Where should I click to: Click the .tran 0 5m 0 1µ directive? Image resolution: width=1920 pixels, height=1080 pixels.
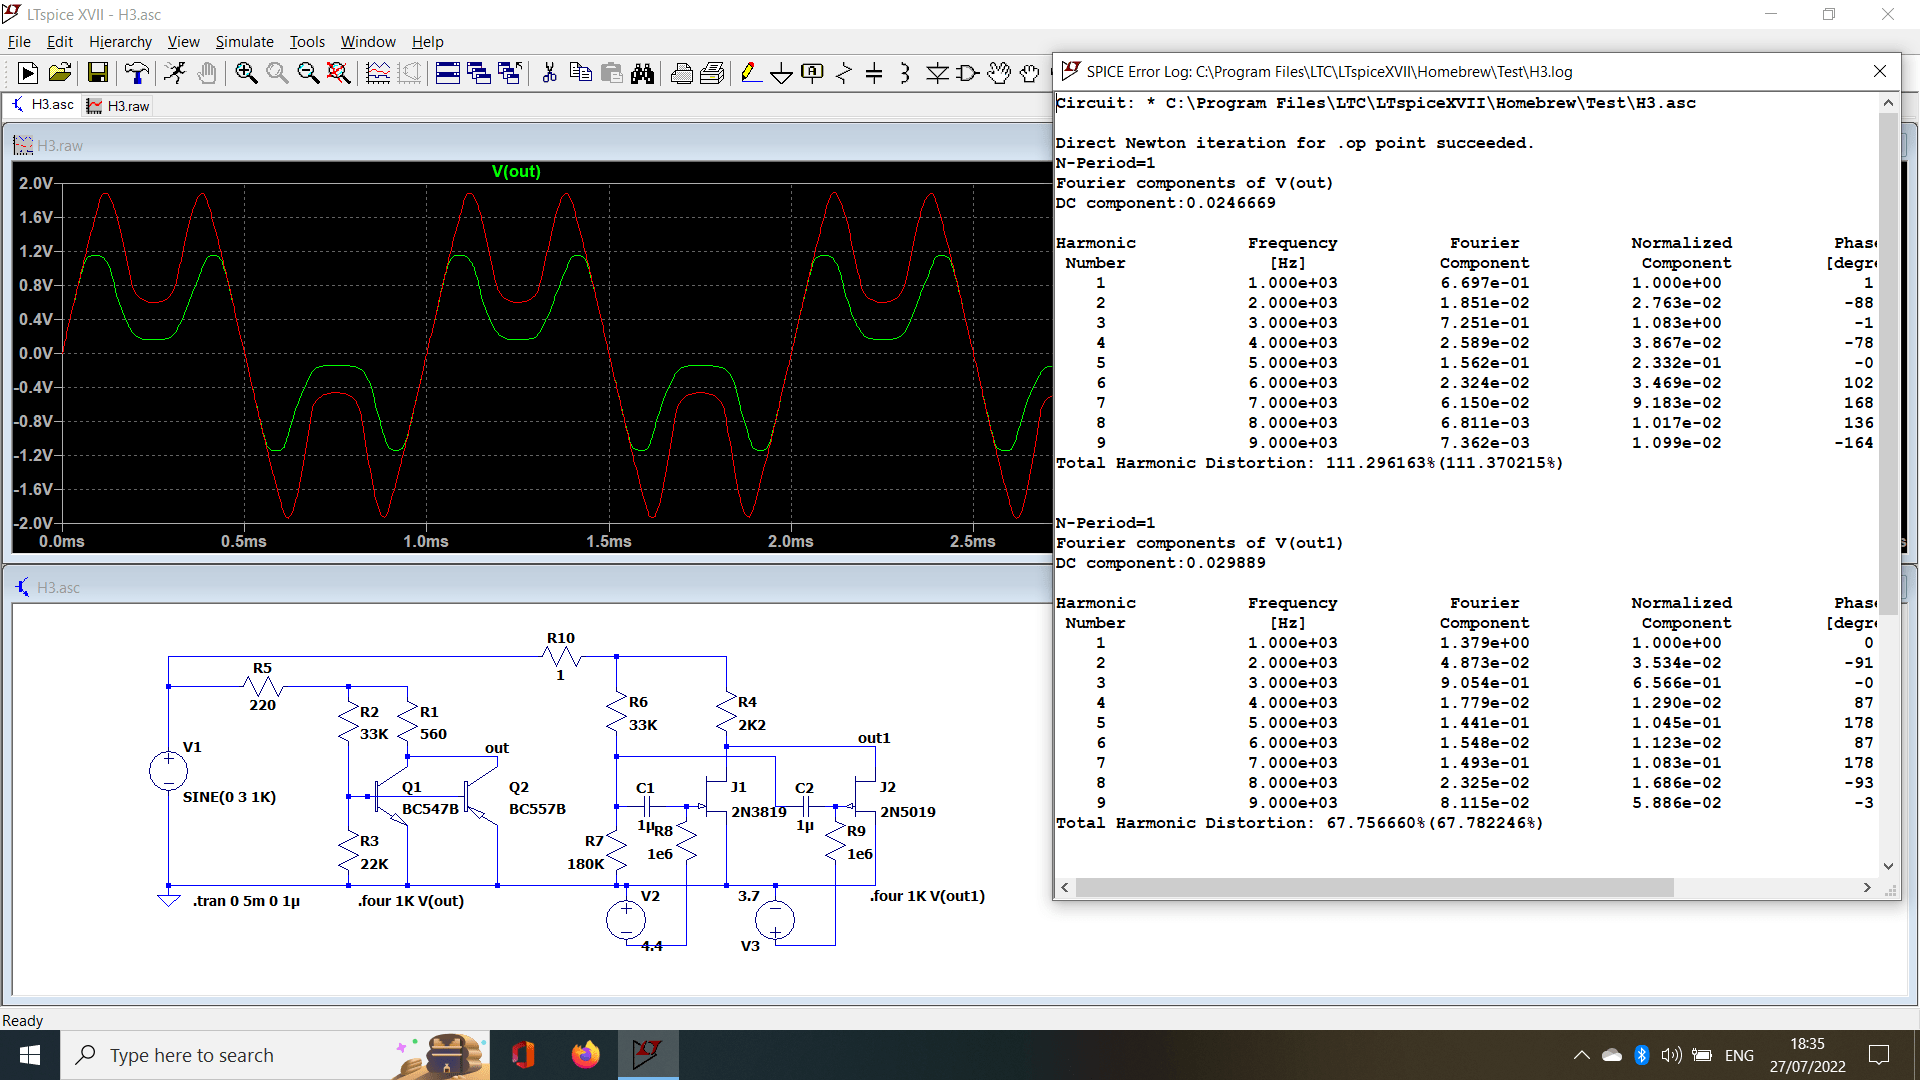246,900
